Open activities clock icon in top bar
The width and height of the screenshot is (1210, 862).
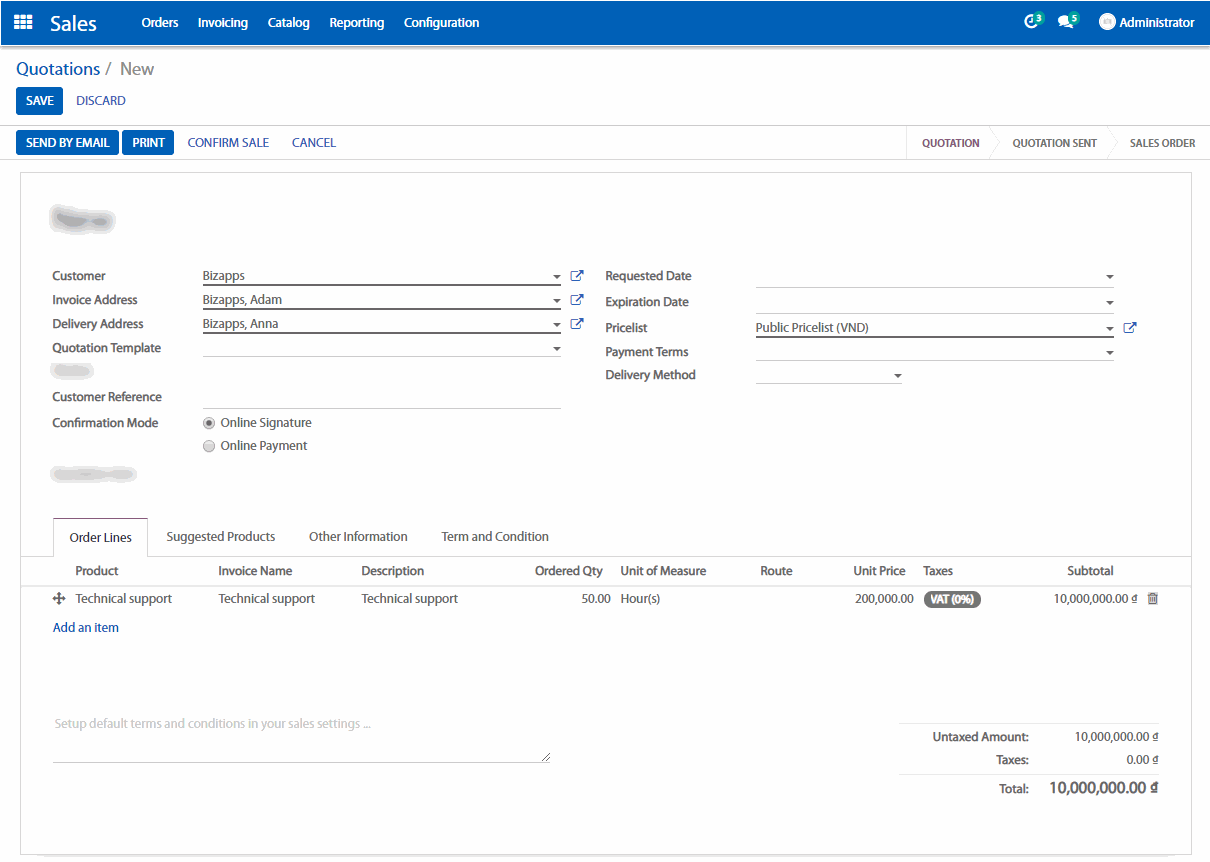coord(1031,22)
